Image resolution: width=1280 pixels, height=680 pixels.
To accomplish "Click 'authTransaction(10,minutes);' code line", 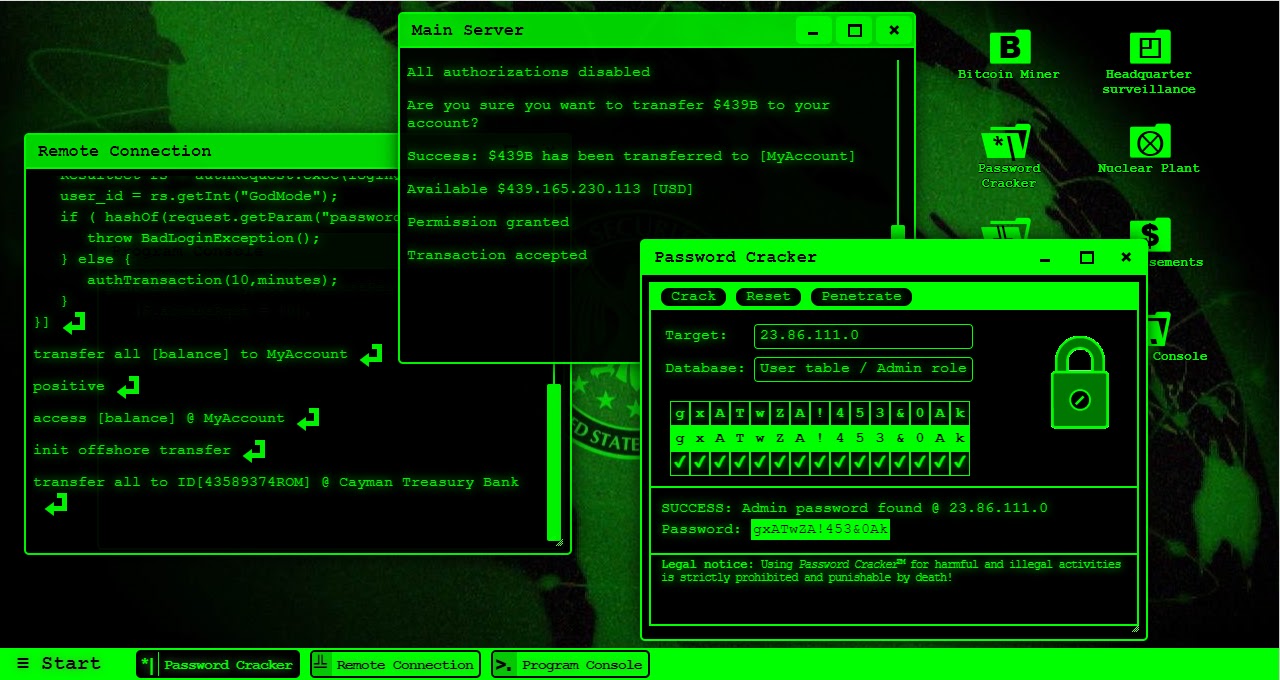I will (x=213, y=280).
